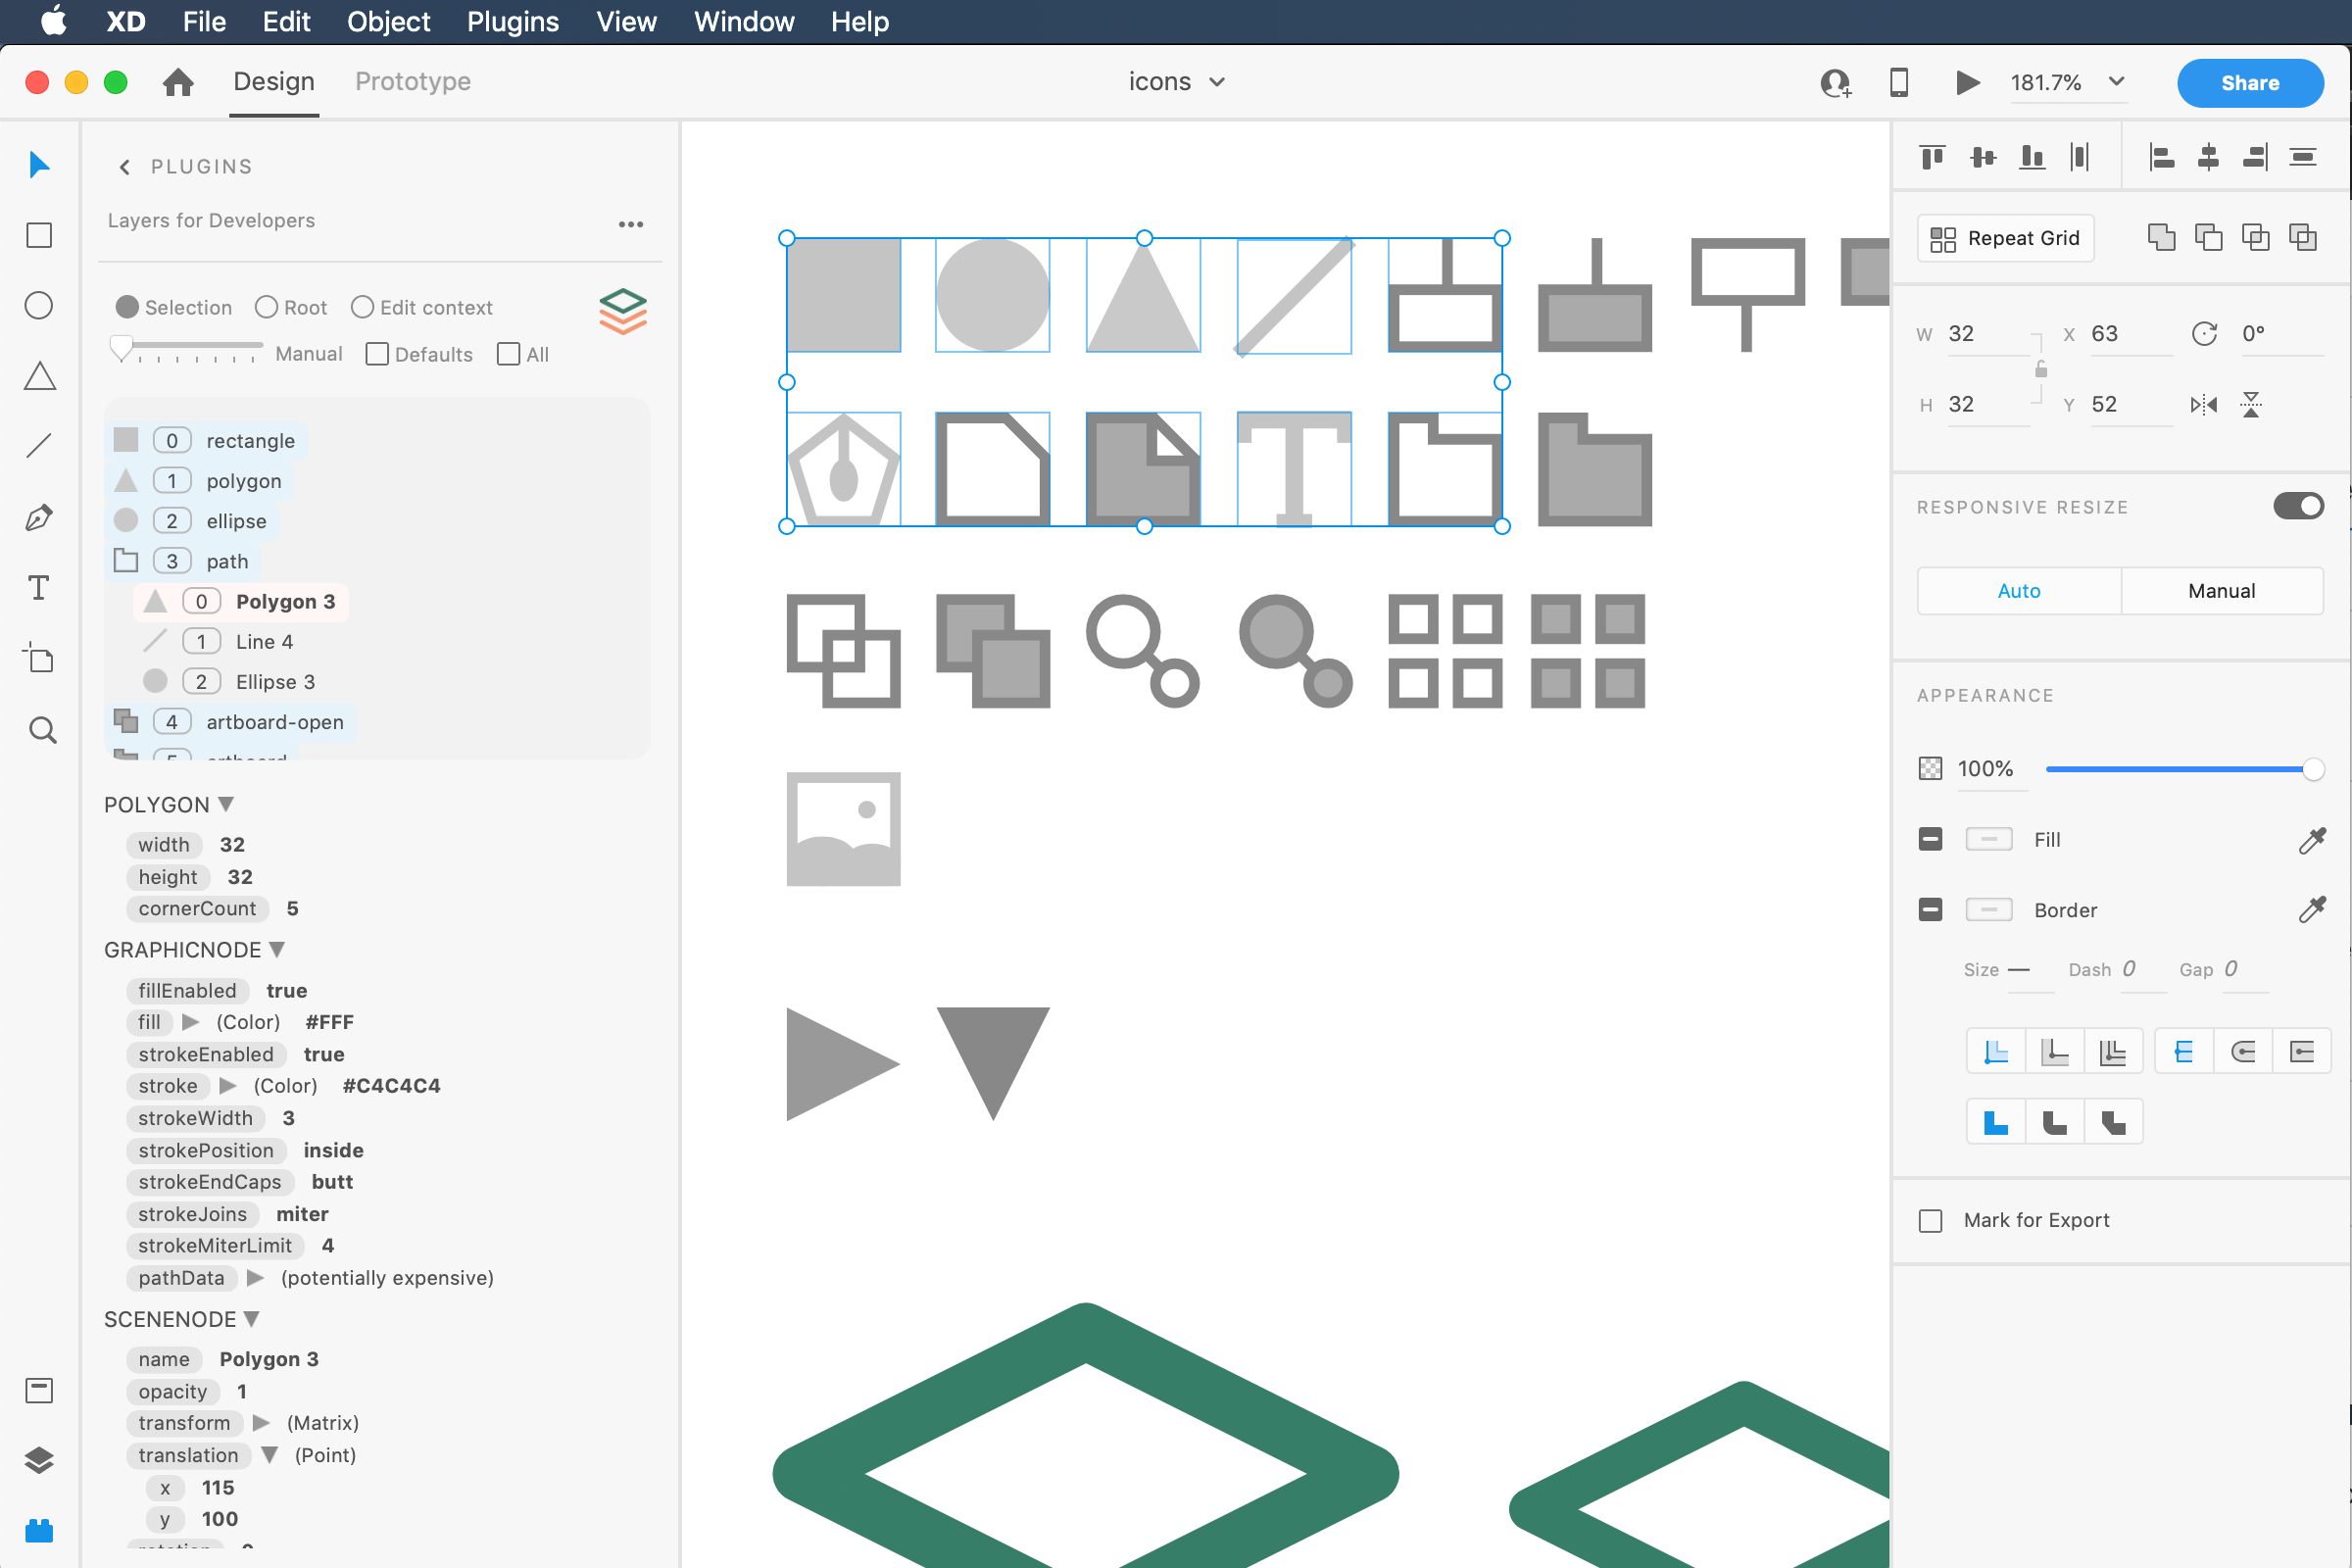2352x1568 pixels.
Task: Open the plugin more options (…) menu
Action: pos(631,224)
